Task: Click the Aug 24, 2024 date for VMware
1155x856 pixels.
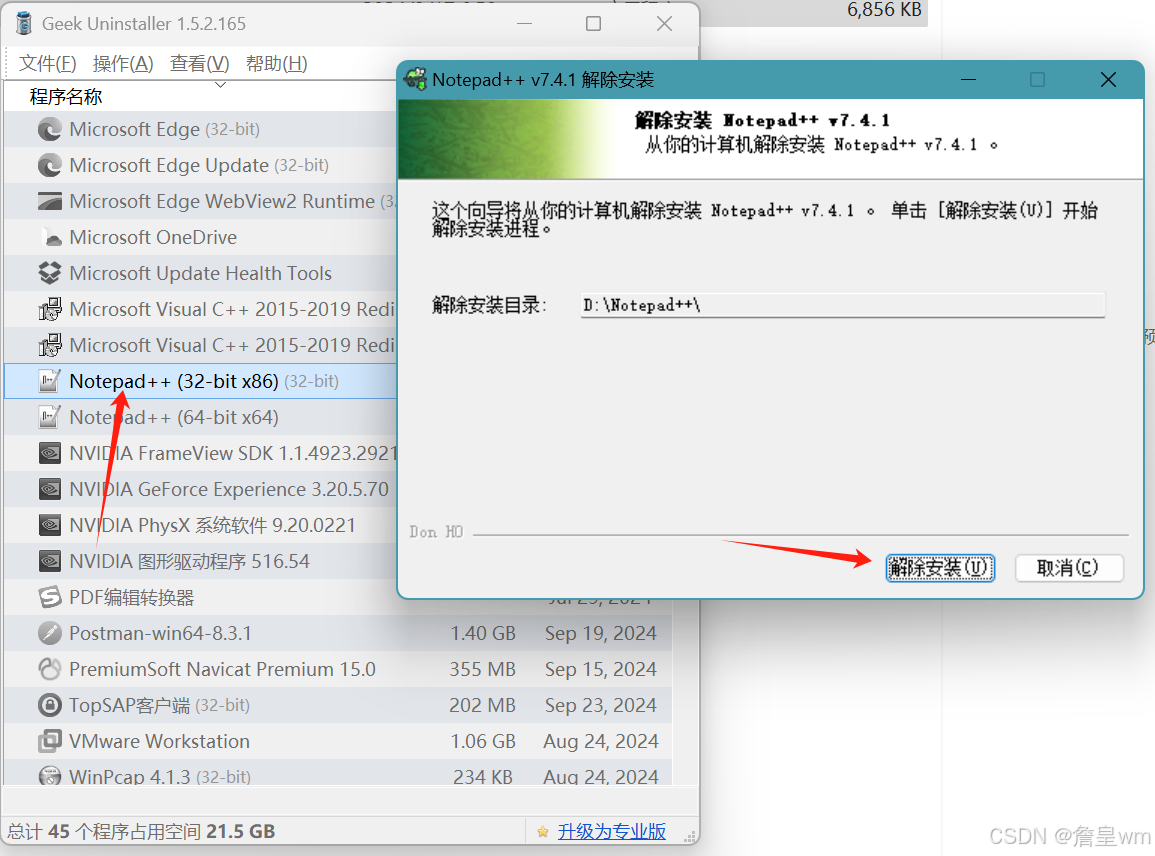Action: (x=600, y=742)
